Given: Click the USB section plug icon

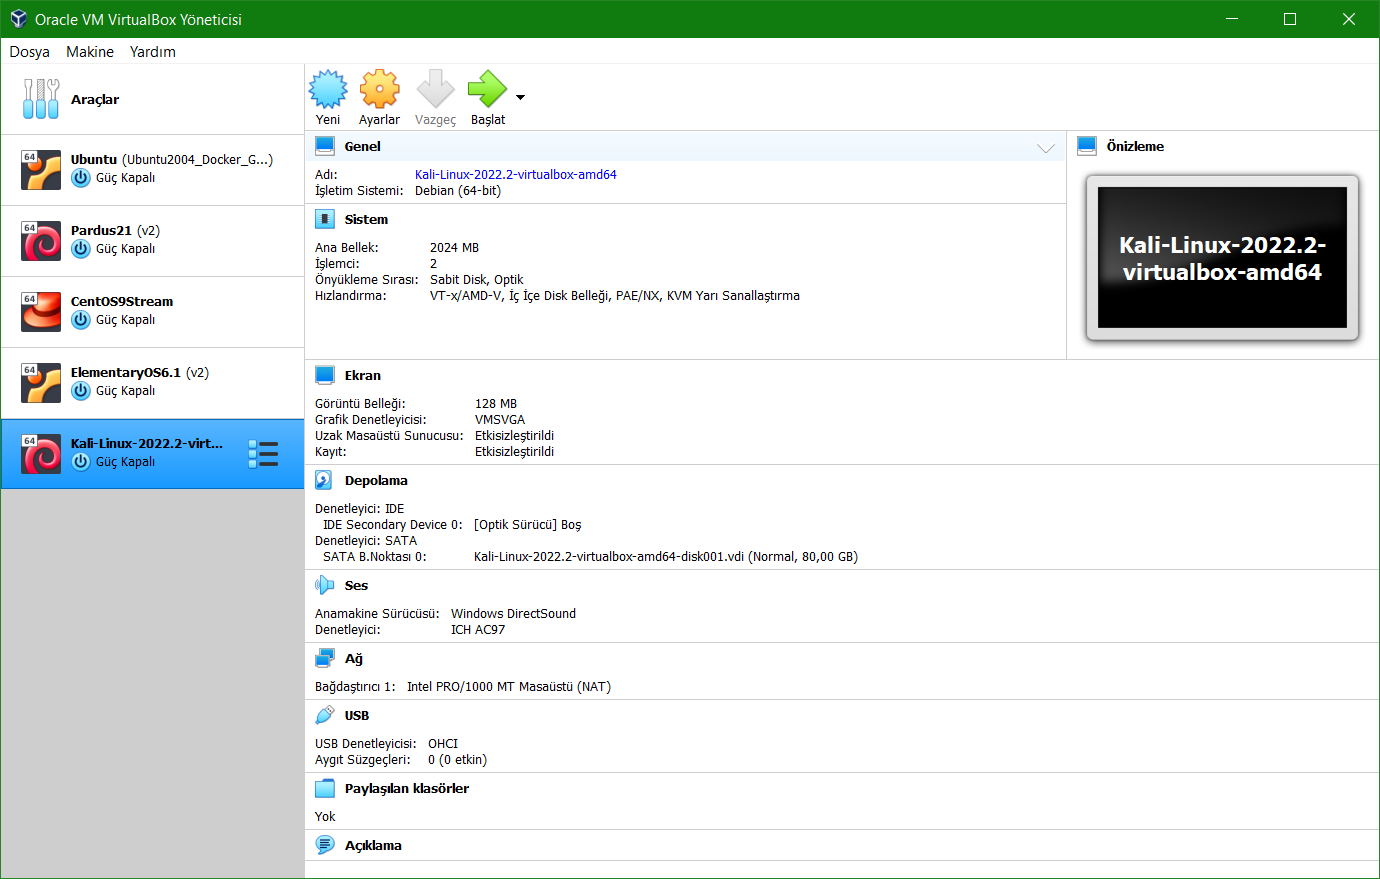Looking at the screenshot, I should 325,715.
